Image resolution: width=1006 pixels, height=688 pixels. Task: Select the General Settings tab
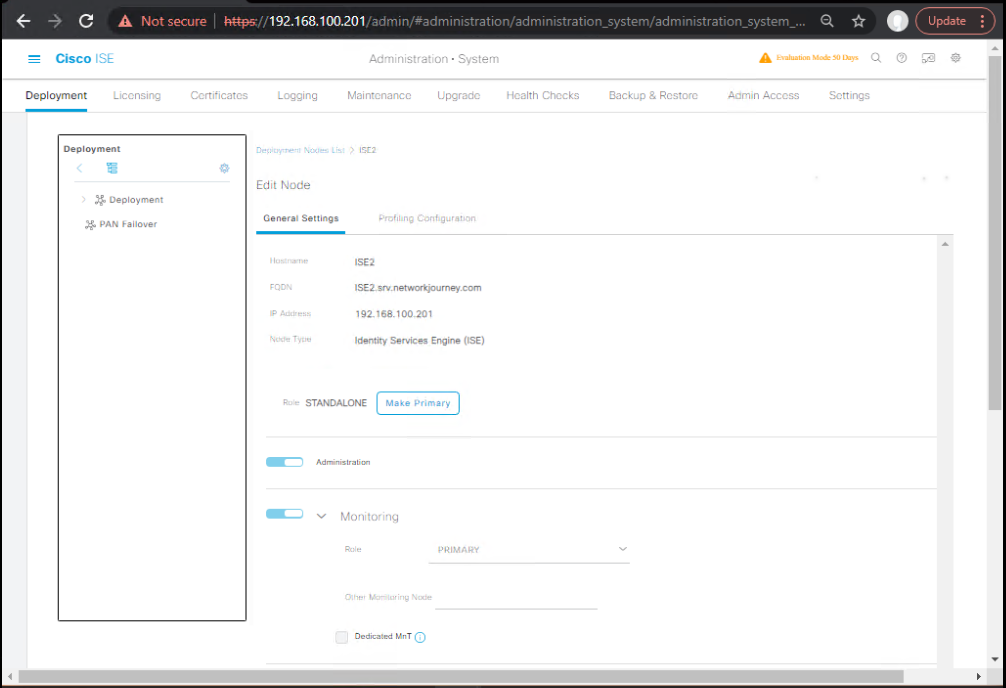301,218
